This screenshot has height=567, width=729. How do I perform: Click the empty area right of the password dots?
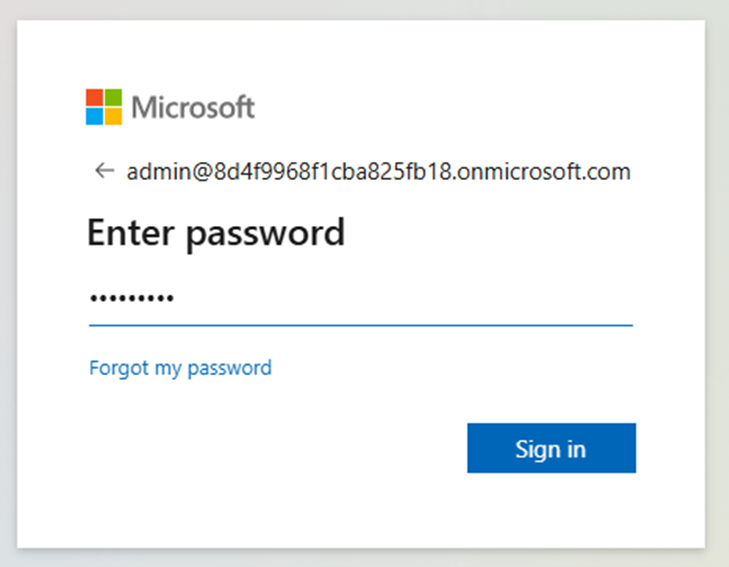click(404, 298)
